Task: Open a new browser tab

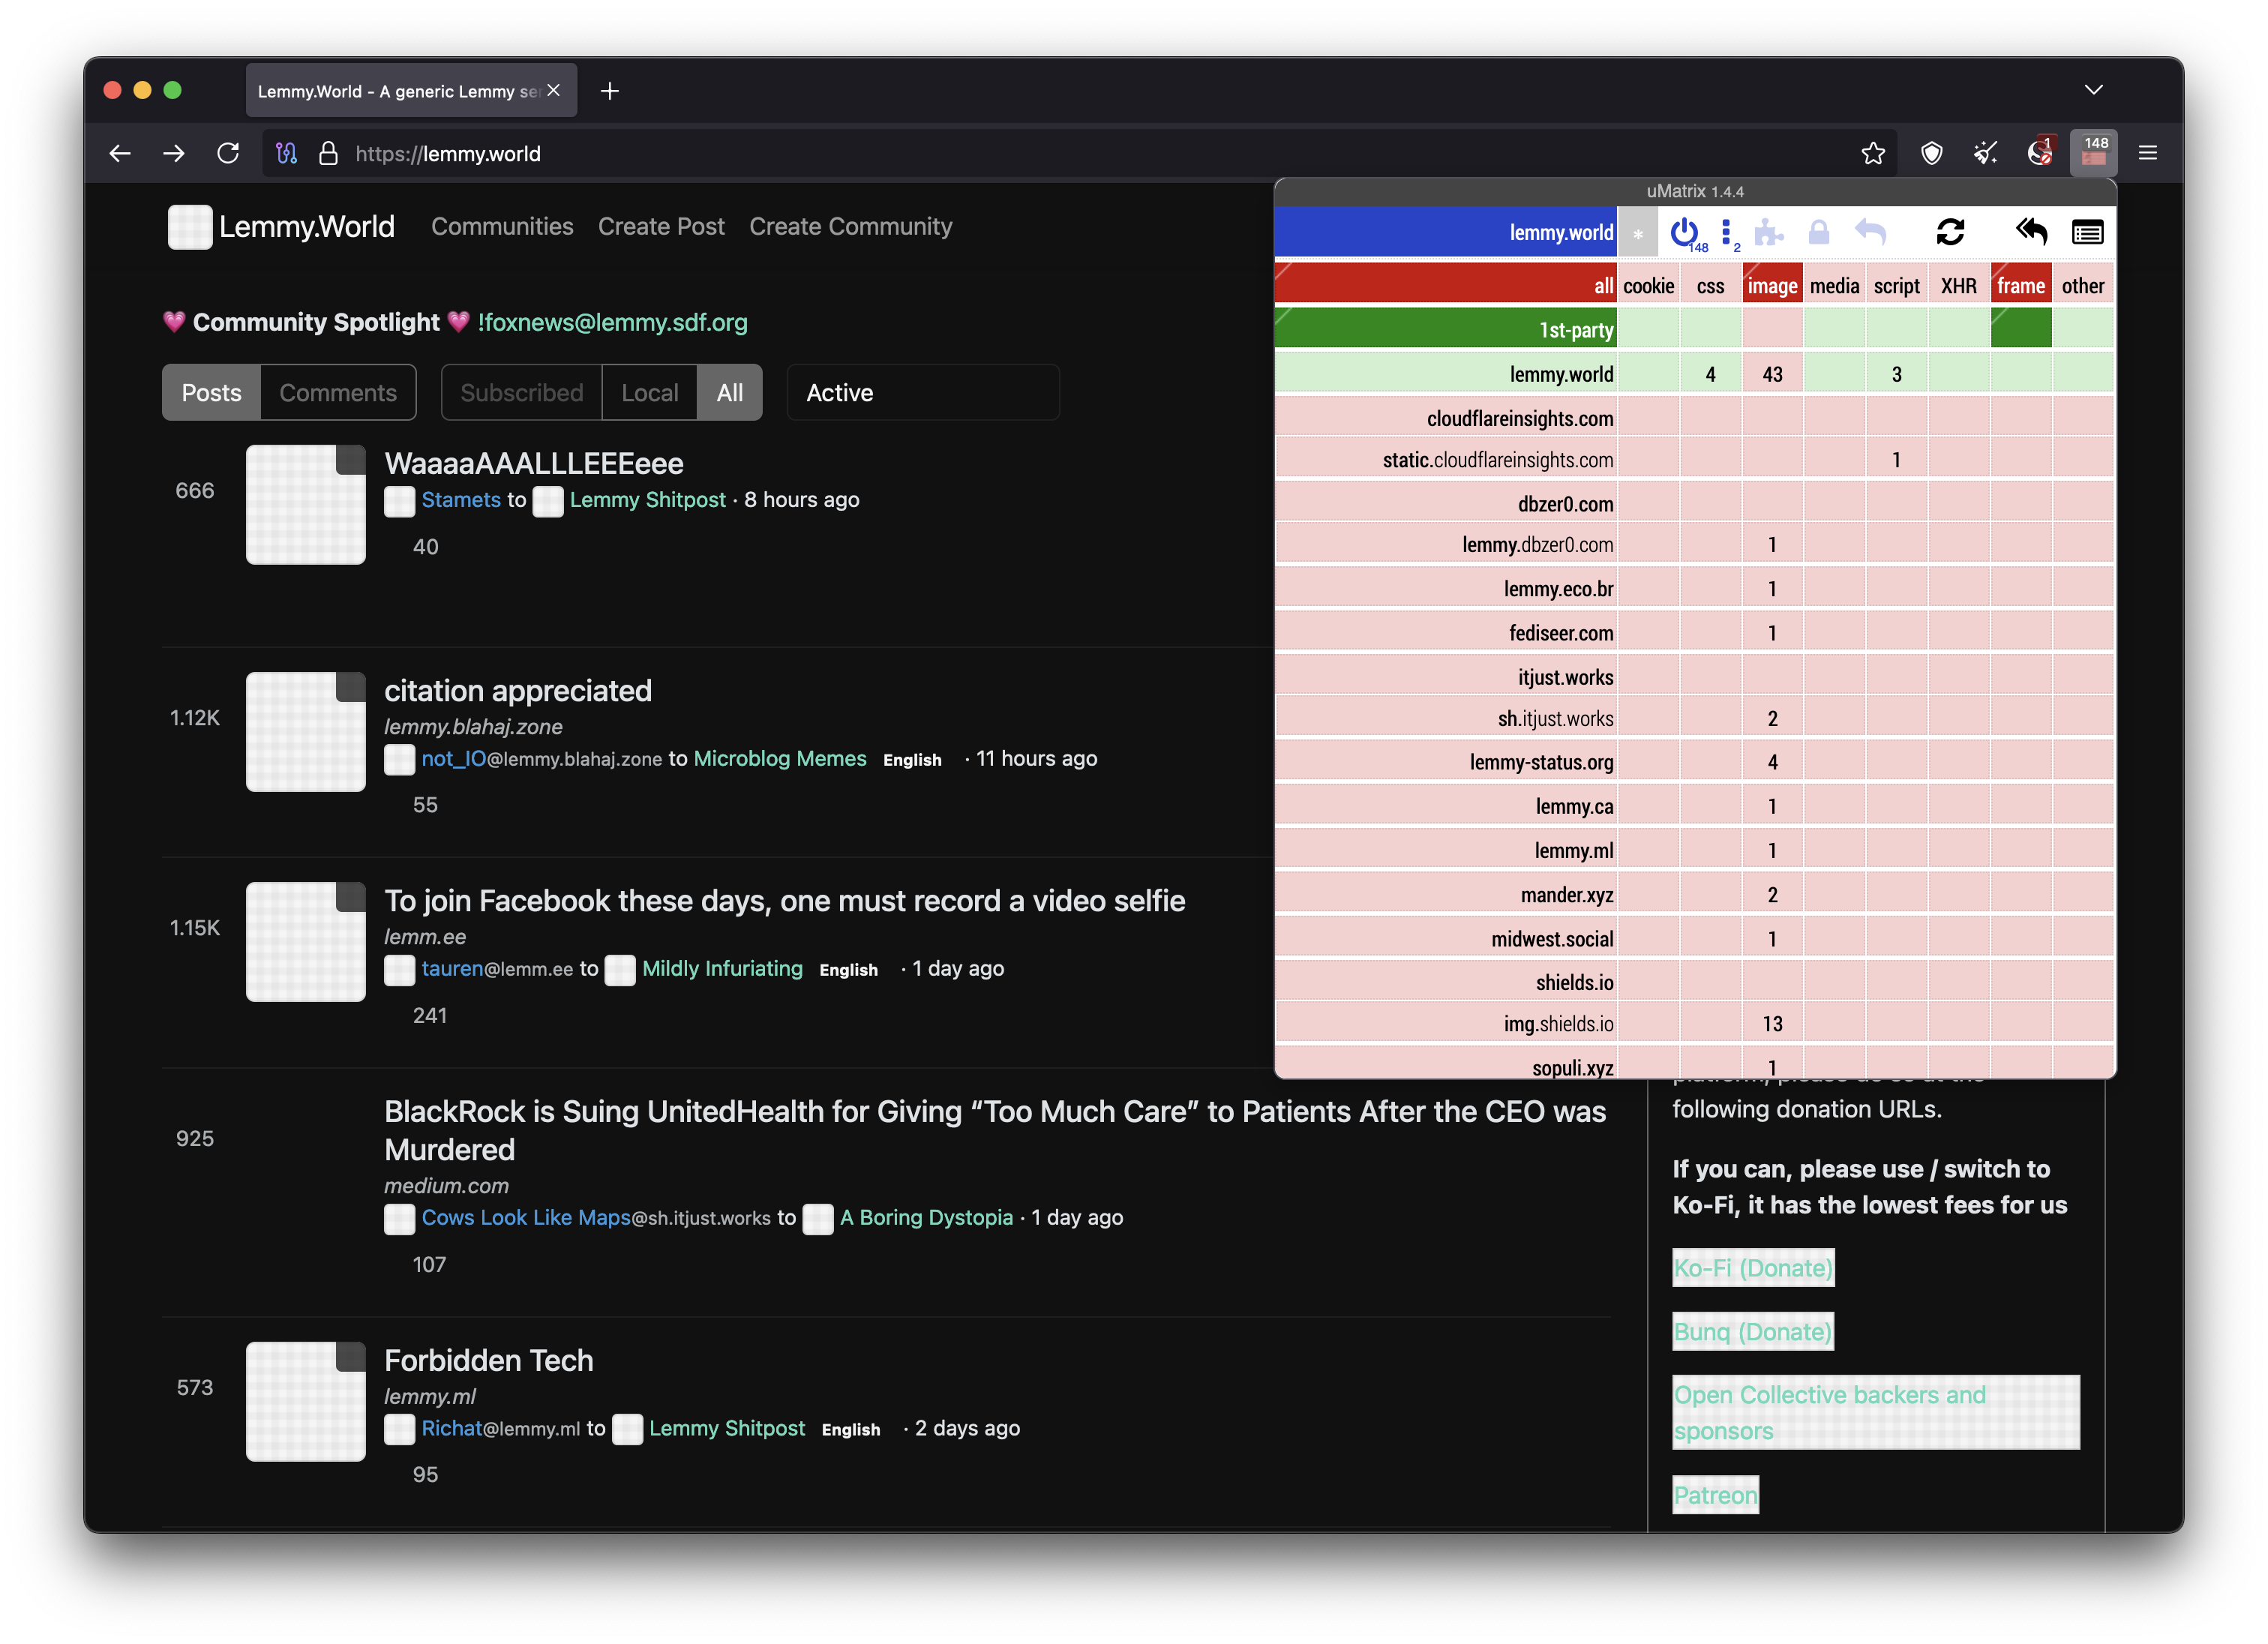Action: [610, 91]
